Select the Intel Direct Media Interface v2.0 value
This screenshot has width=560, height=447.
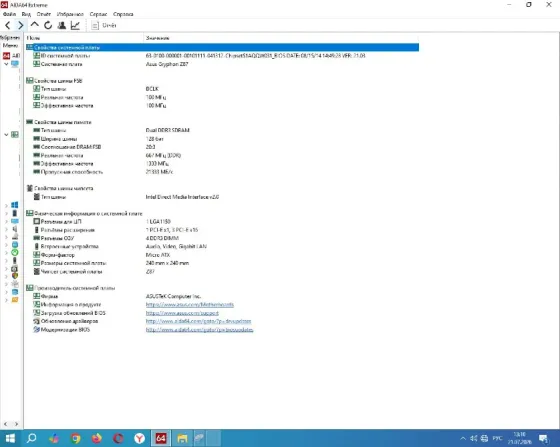click(x=182, y=197)
